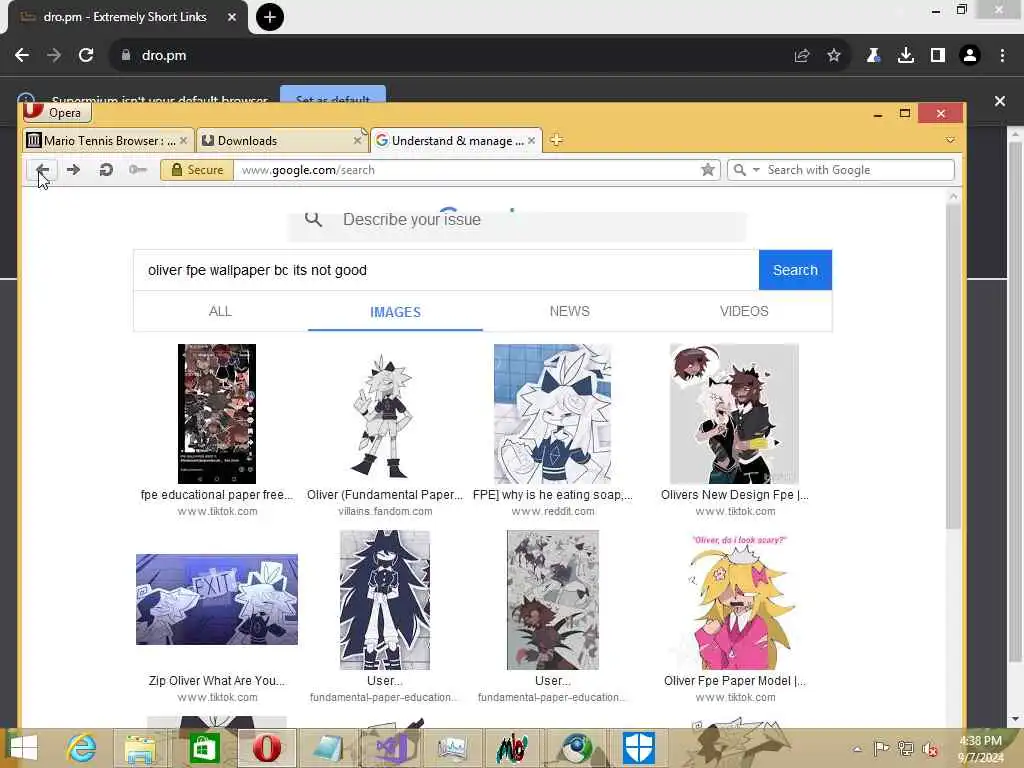Dismiss the default browser infobar
The height and width of the screenshot is (768, 1024).
[1000, 101]
